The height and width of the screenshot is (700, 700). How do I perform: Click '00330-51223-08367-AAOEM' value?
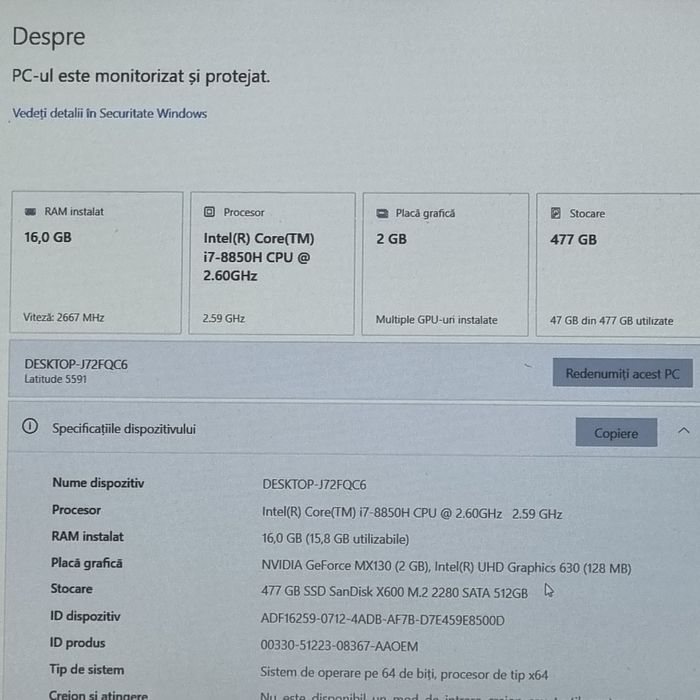click(339, 646)
